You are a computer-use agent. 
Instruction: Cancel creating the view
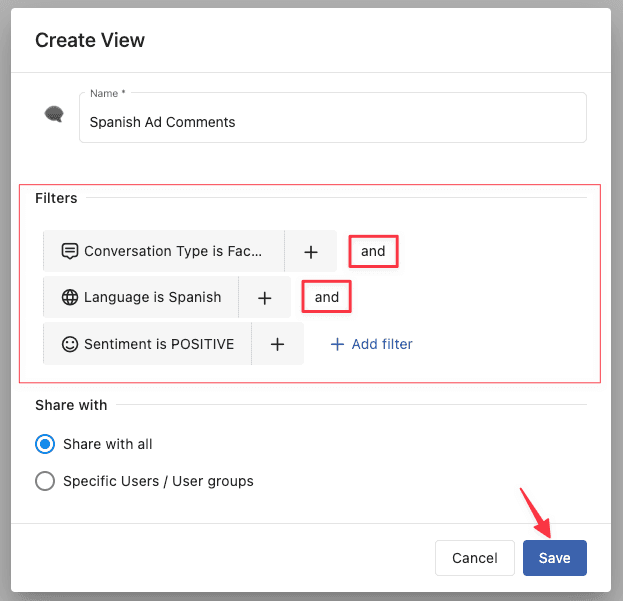click(474, 558)
